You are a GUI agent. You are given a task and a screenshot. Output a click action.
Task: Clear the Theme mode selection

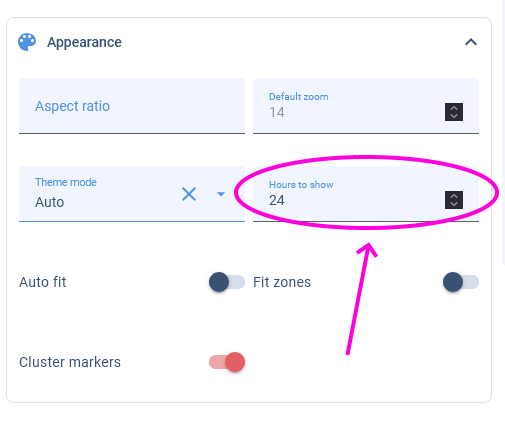click(189, 194)
